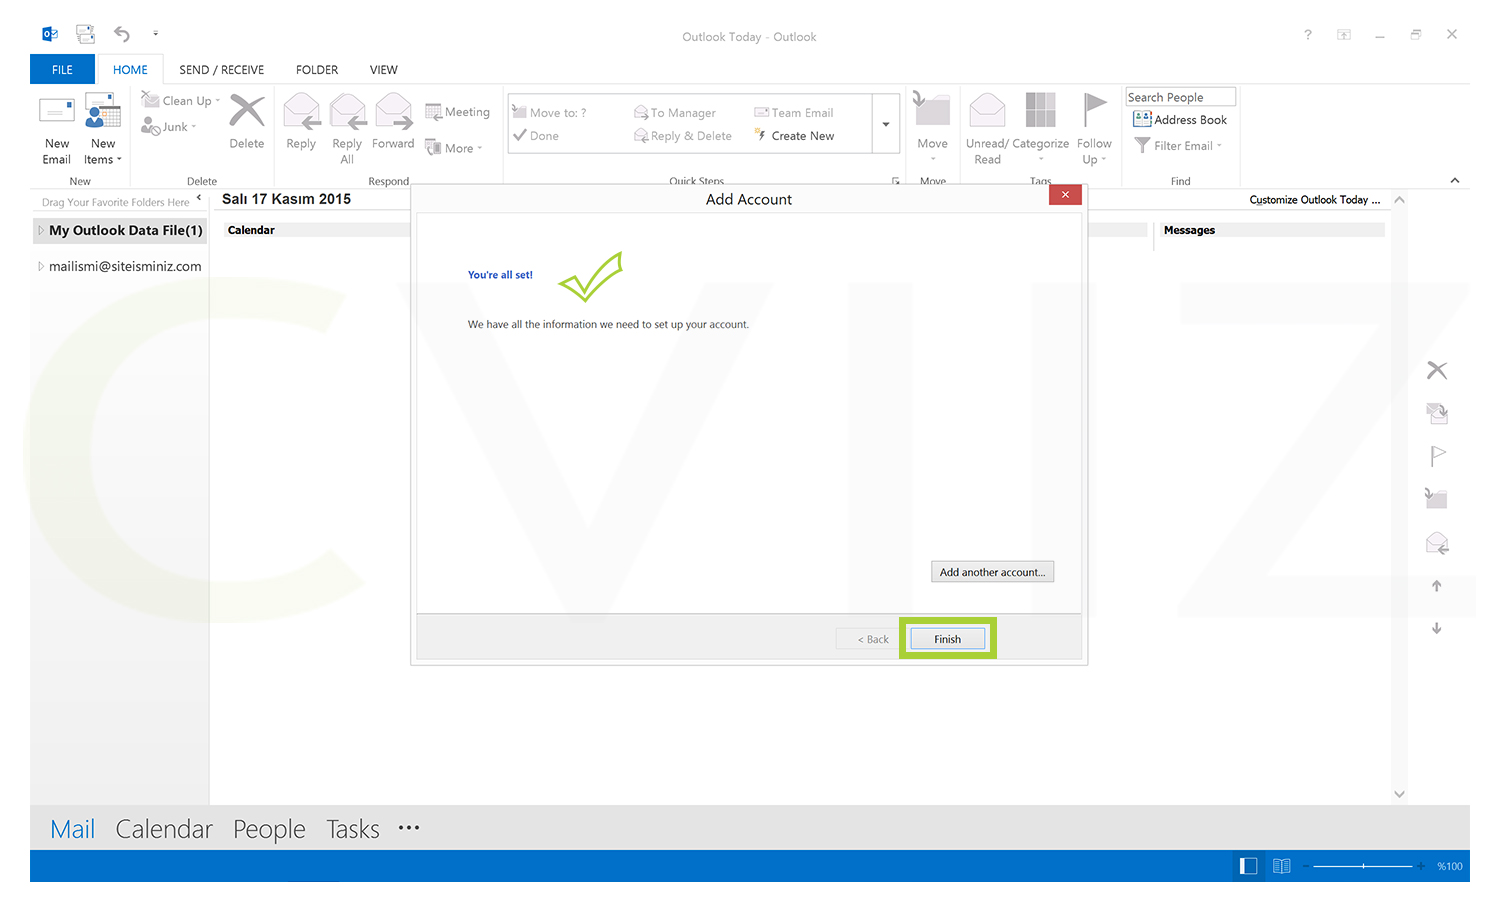
Task: Click the Undo arrow in title bar
Action: pos(121,34)
